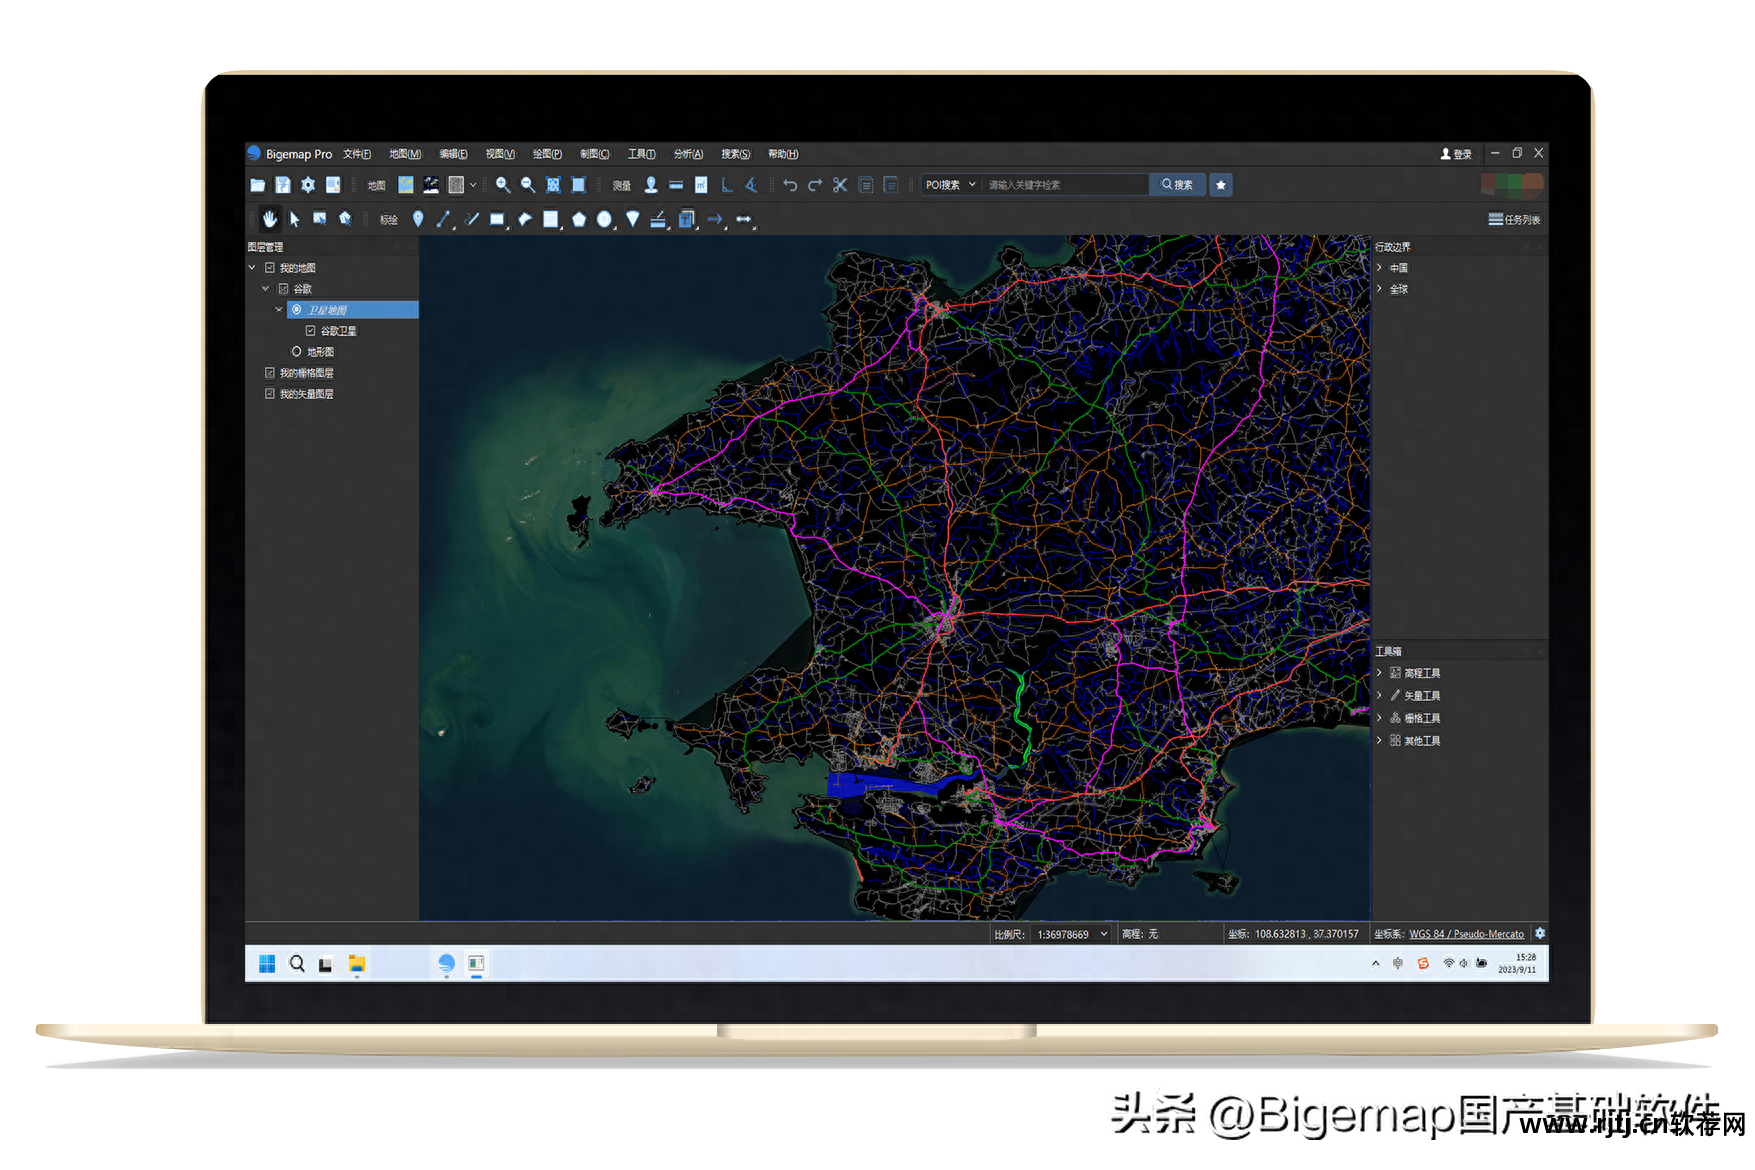Click the WGS 84 / Pseudo-Mercato link
Viewport: 1755px width, 1170px height.
click(x=1466, y=934)
